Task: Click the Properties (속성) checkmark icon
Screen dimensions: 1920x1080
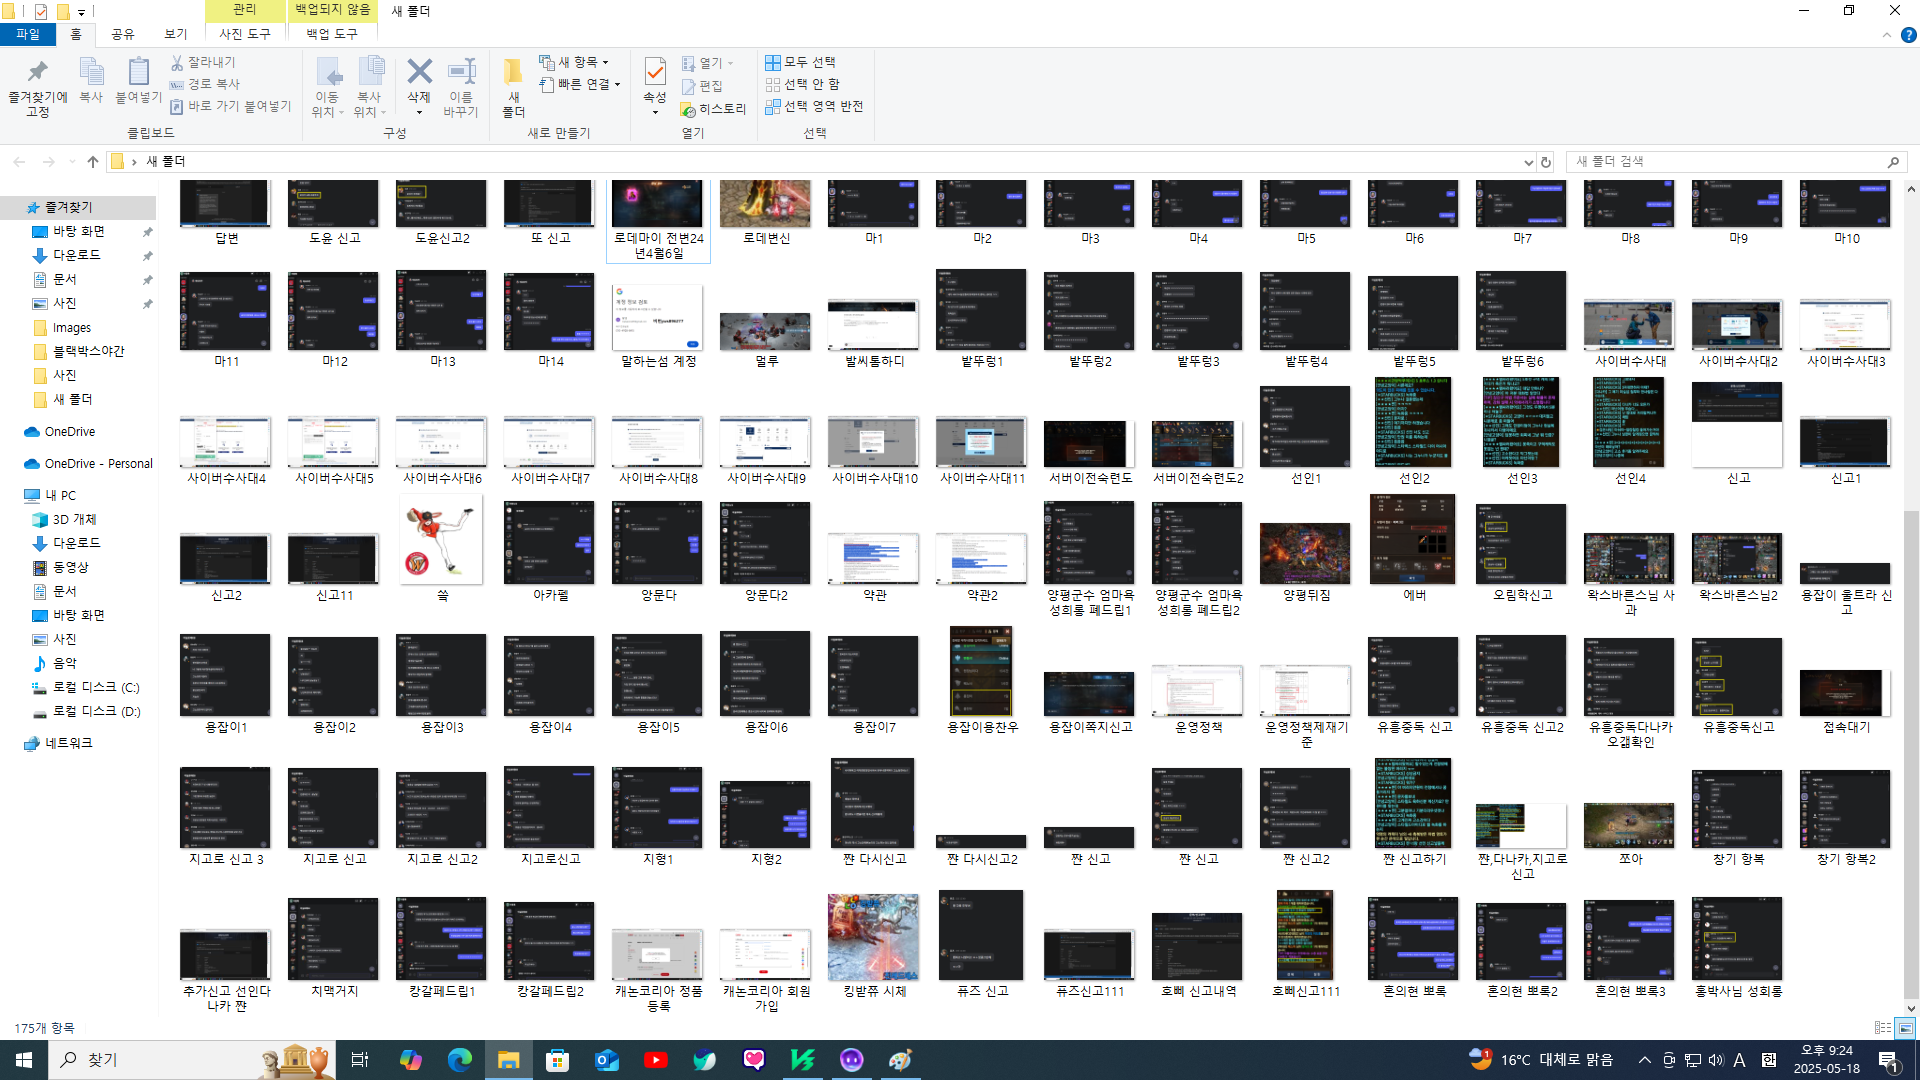Action: [655, 72]
